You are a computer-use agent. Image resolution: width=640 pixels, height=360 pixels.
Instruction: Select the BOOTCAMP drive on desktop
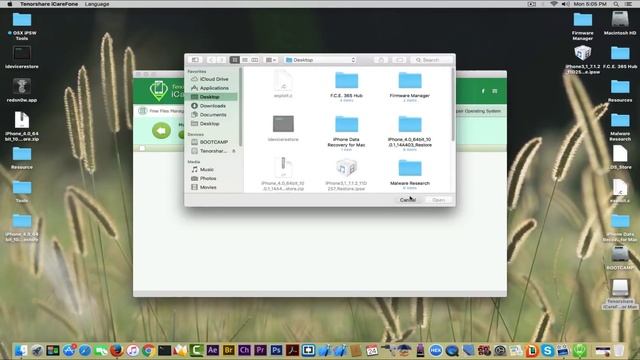tap(620, 258)
